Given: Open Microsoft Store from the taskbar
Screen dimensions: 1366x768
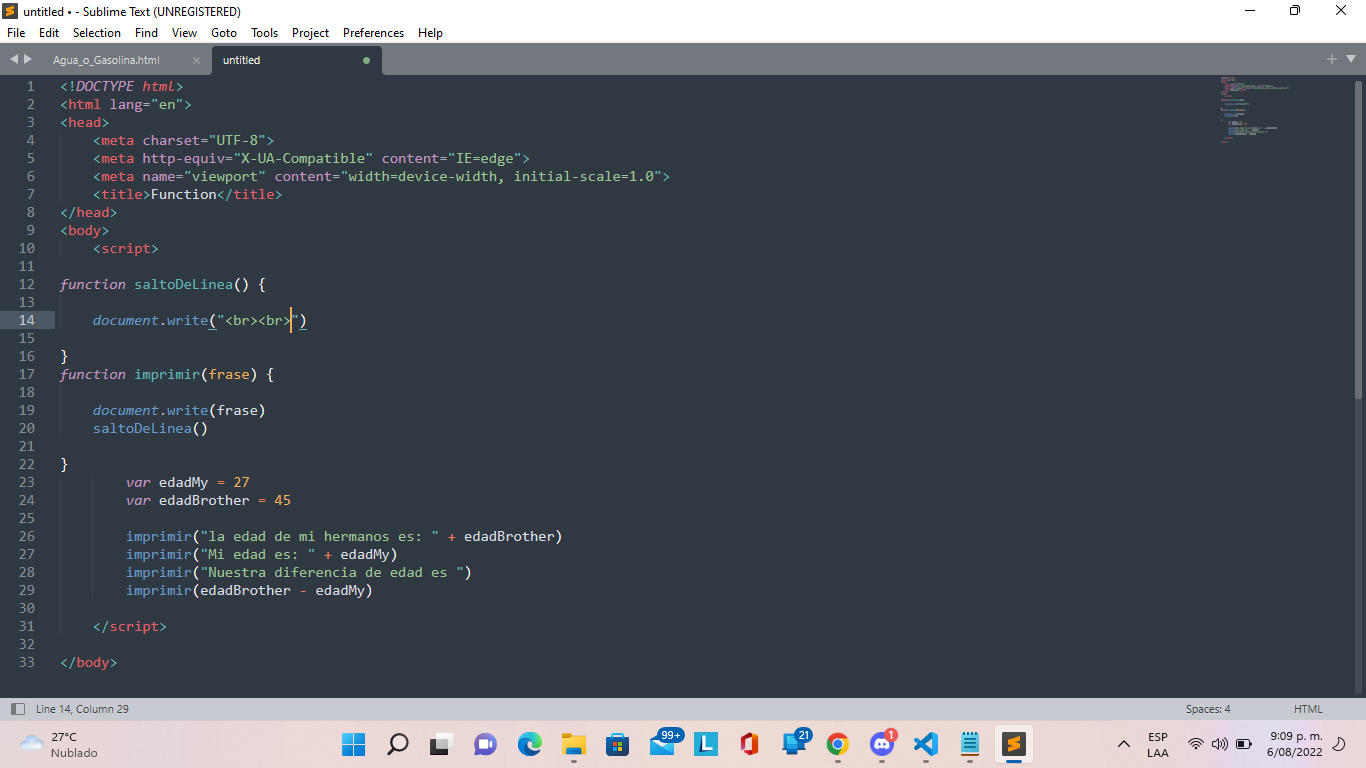Looking at the screenshot, I should [x=618, y=744].
